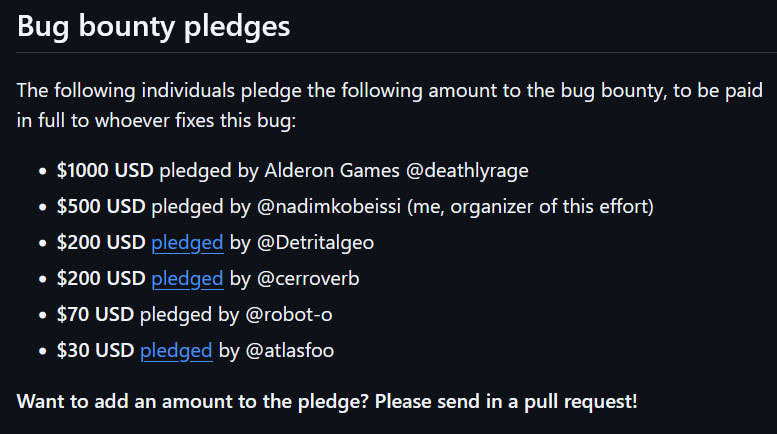Open the pledged link by @cerroverb
This screenshot has height=434, width=777.
coord(187,278)
